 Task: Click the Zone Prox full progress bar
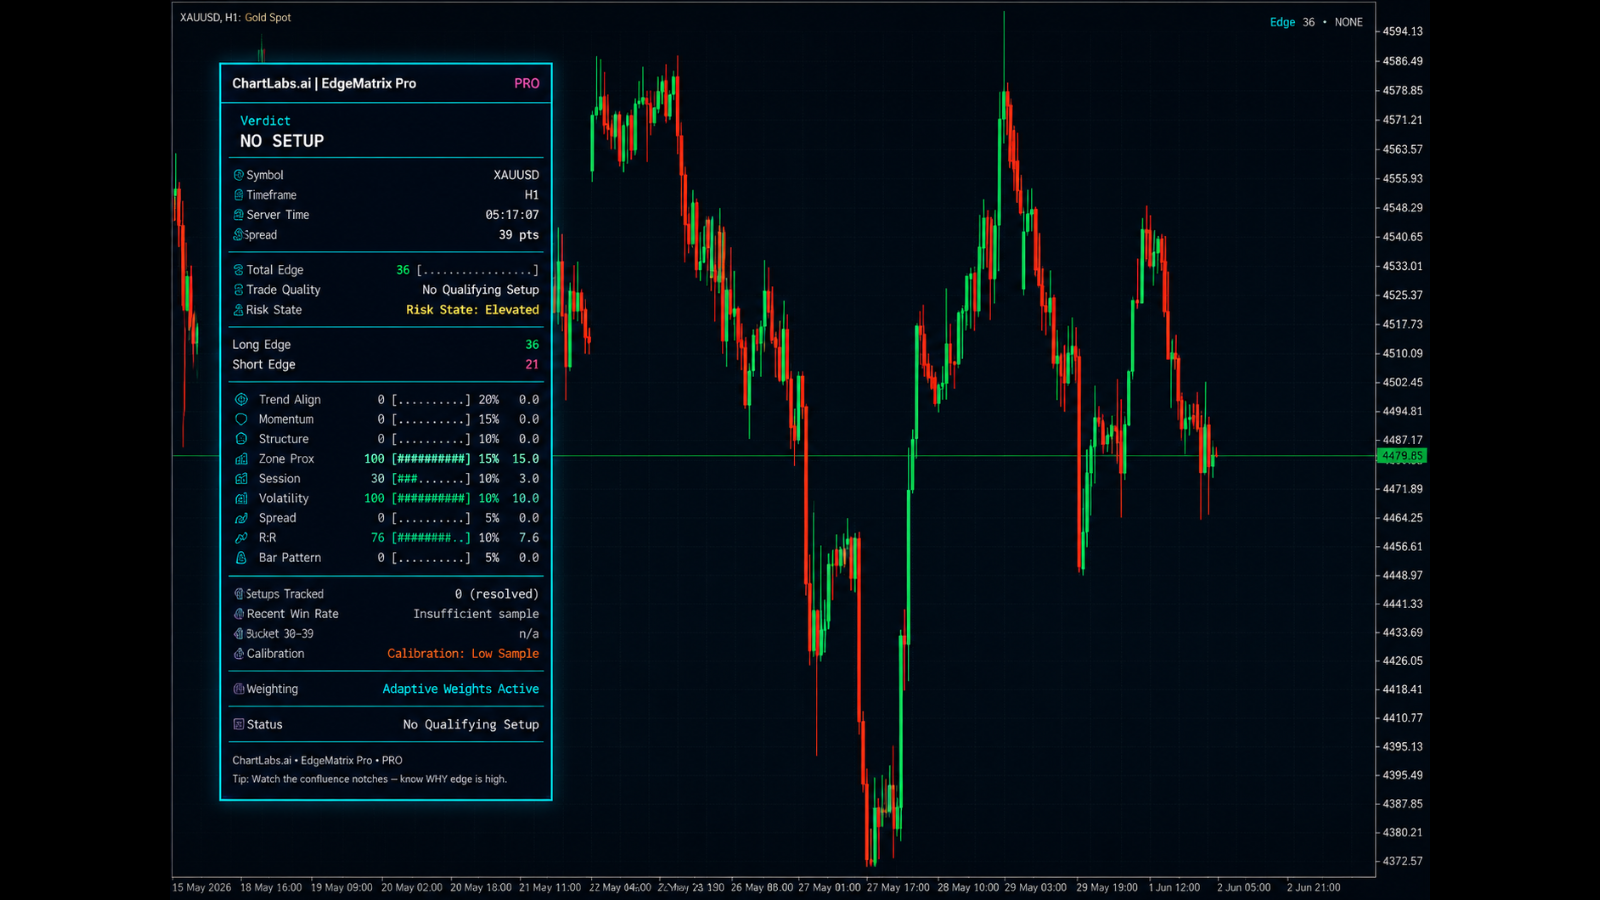tap(431, 459)
